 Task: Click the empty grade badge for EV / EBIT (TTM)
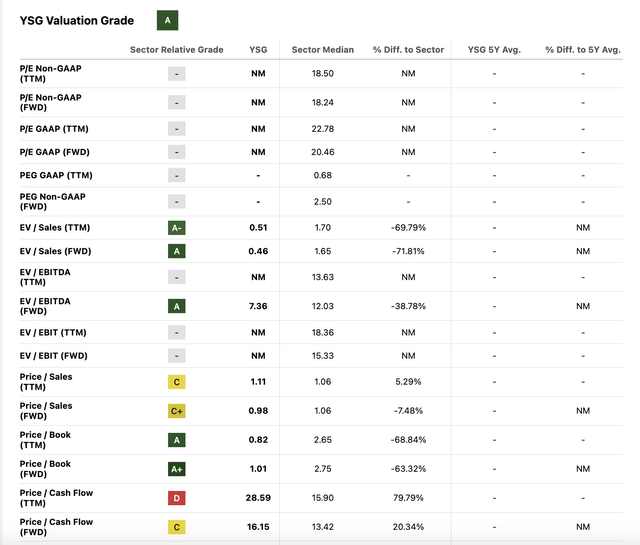(x=177, y=333)
